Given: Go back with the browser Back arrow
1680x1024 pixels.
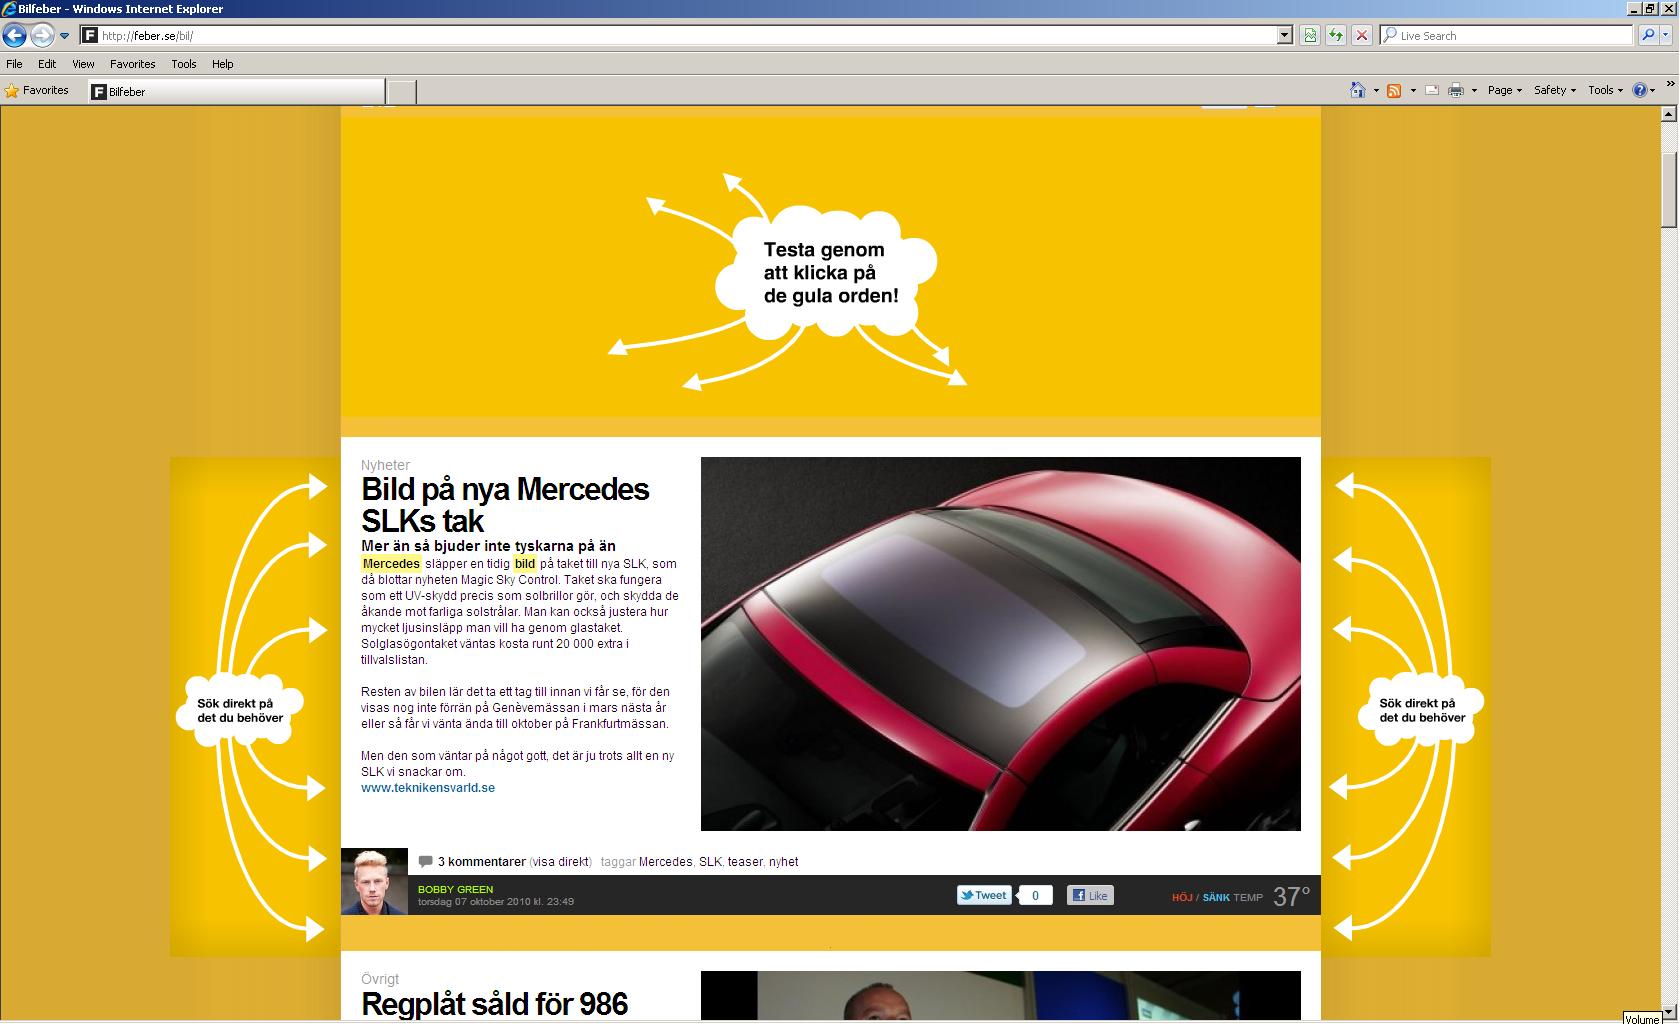Looking at the screenshot, I should [14, 36].
